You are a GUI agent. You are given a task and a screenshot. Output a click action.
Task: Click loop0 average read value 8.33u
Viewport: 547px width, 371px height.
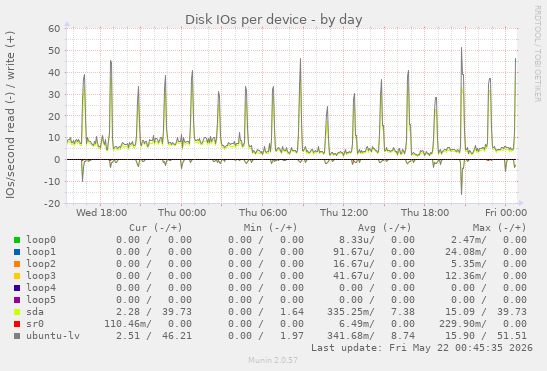[x=354, y=240]
